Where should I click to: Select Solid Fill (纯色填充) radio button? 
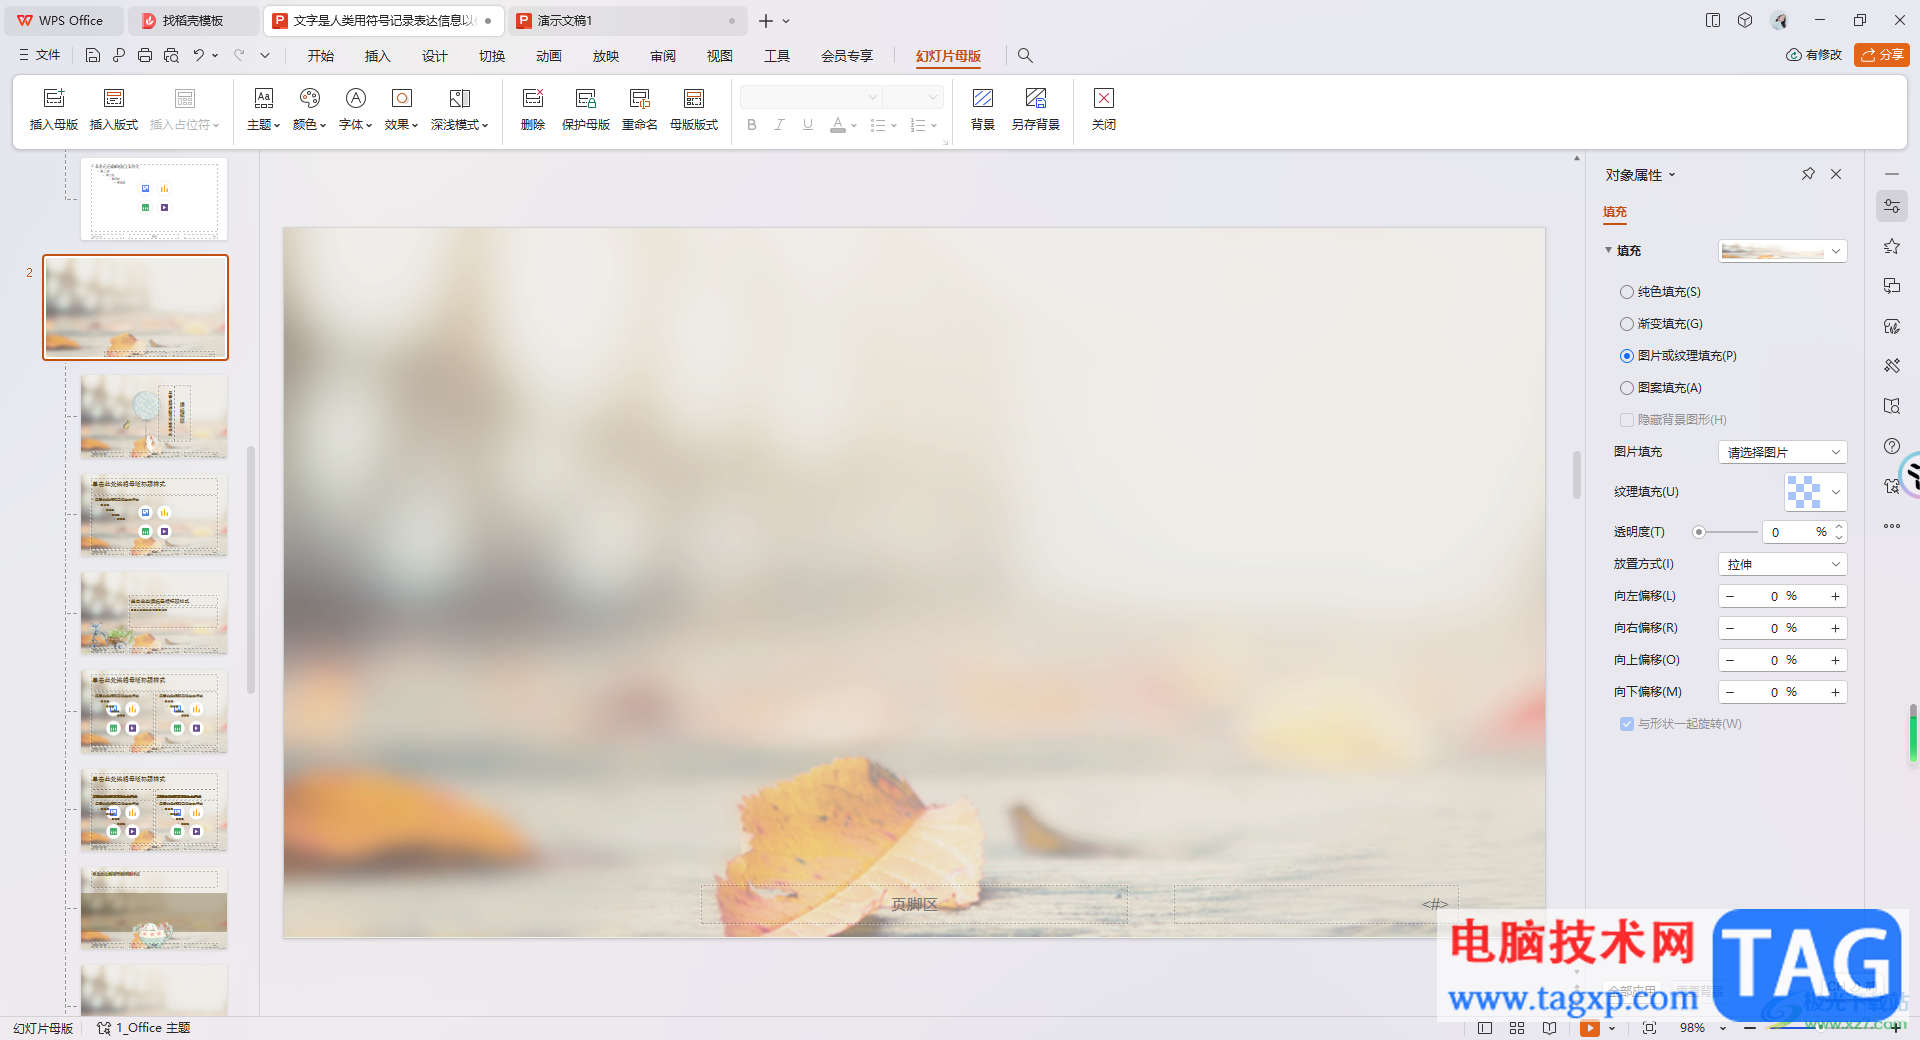[1627, 292]
